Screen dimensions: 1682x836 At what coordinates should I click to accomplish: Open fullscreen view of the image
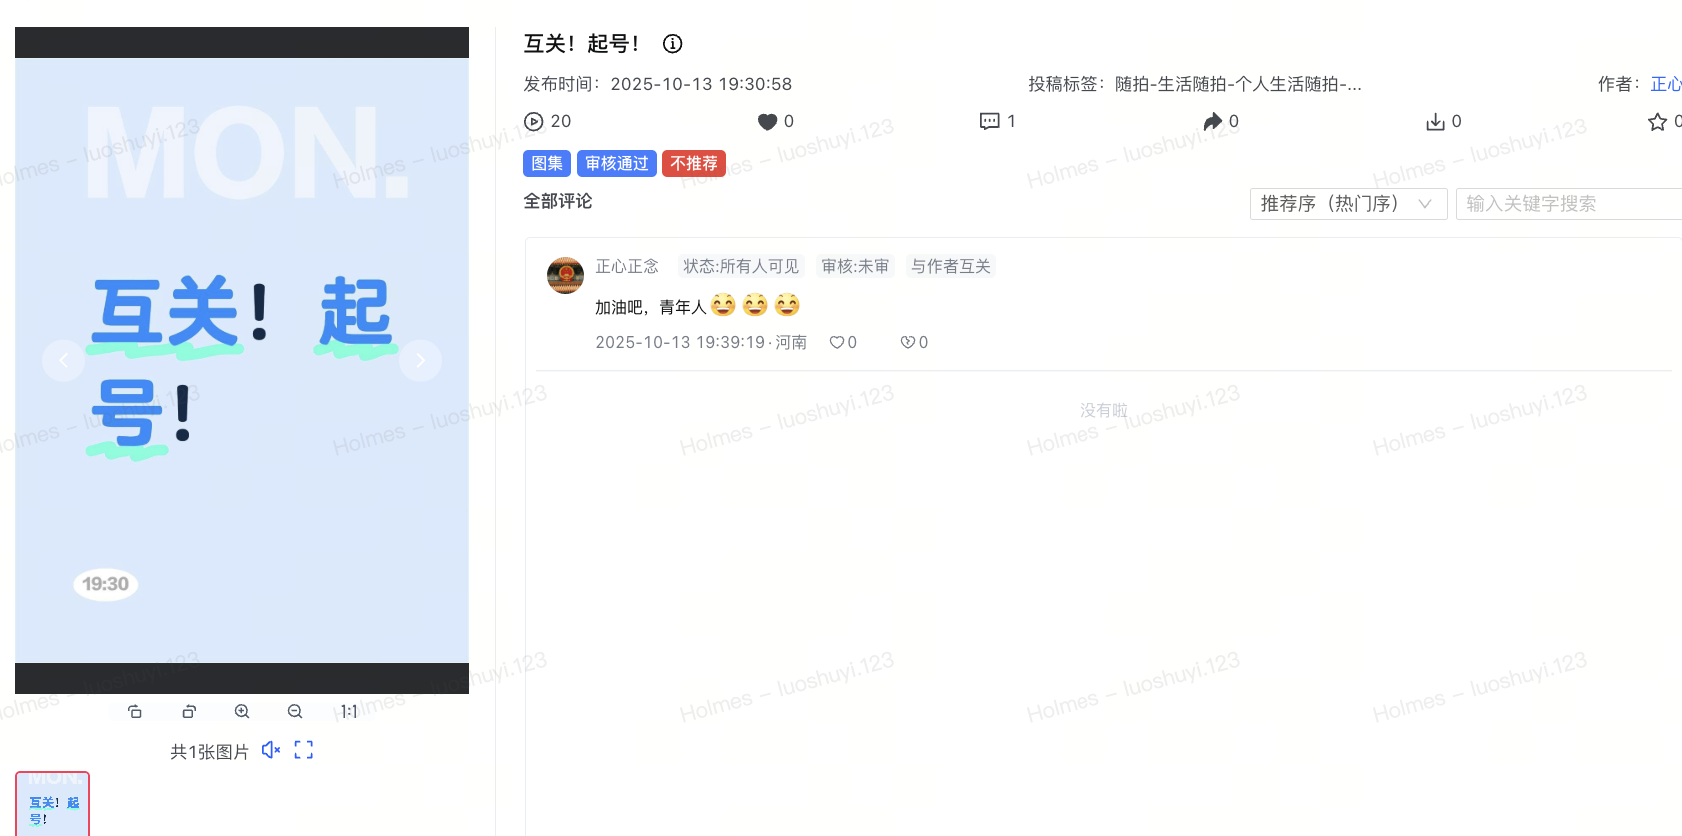[x=304, y=750]
